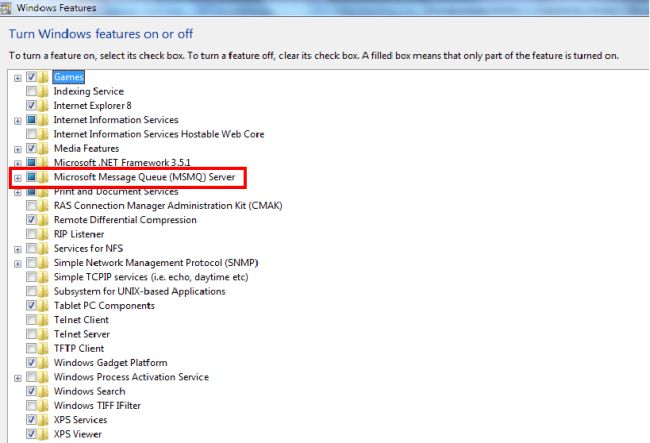The height and width of the screenshot is (443, 650).
Task: Expand the Microsoft .NET Framework 3.5.1 node
Action: pos(18,164)
